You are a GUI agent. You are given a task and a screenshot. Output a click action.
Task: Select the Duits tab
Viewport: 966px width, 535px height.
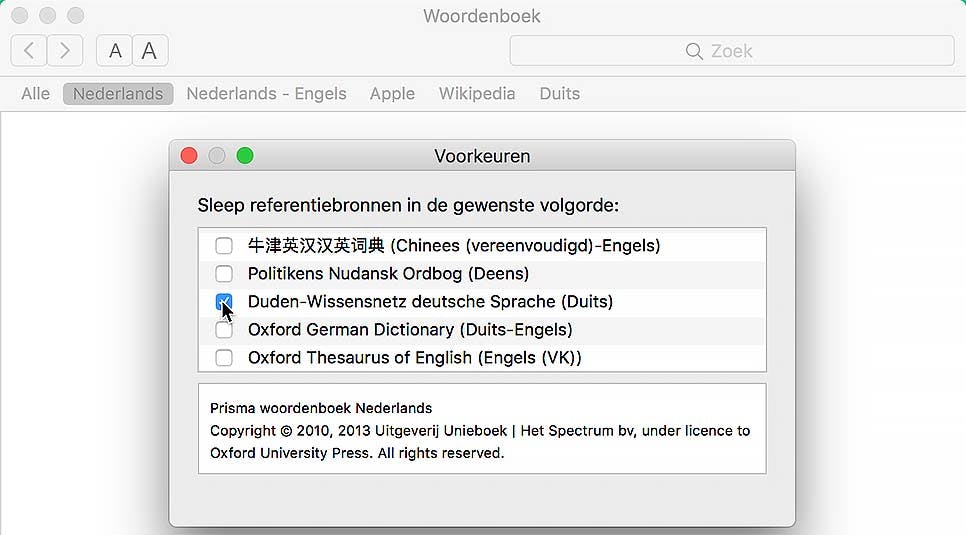559,94
